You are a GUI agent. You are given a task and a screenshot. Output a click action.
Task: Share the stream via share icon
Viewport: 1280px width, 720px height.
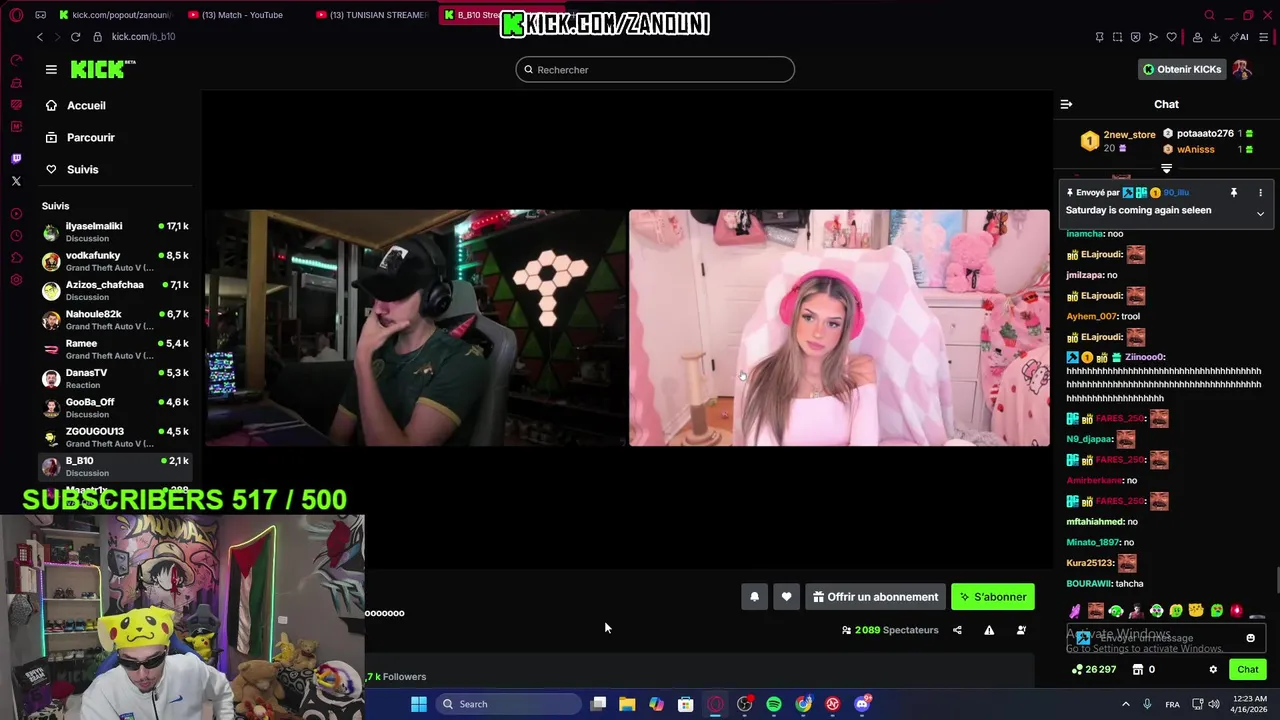click(957, 630)
